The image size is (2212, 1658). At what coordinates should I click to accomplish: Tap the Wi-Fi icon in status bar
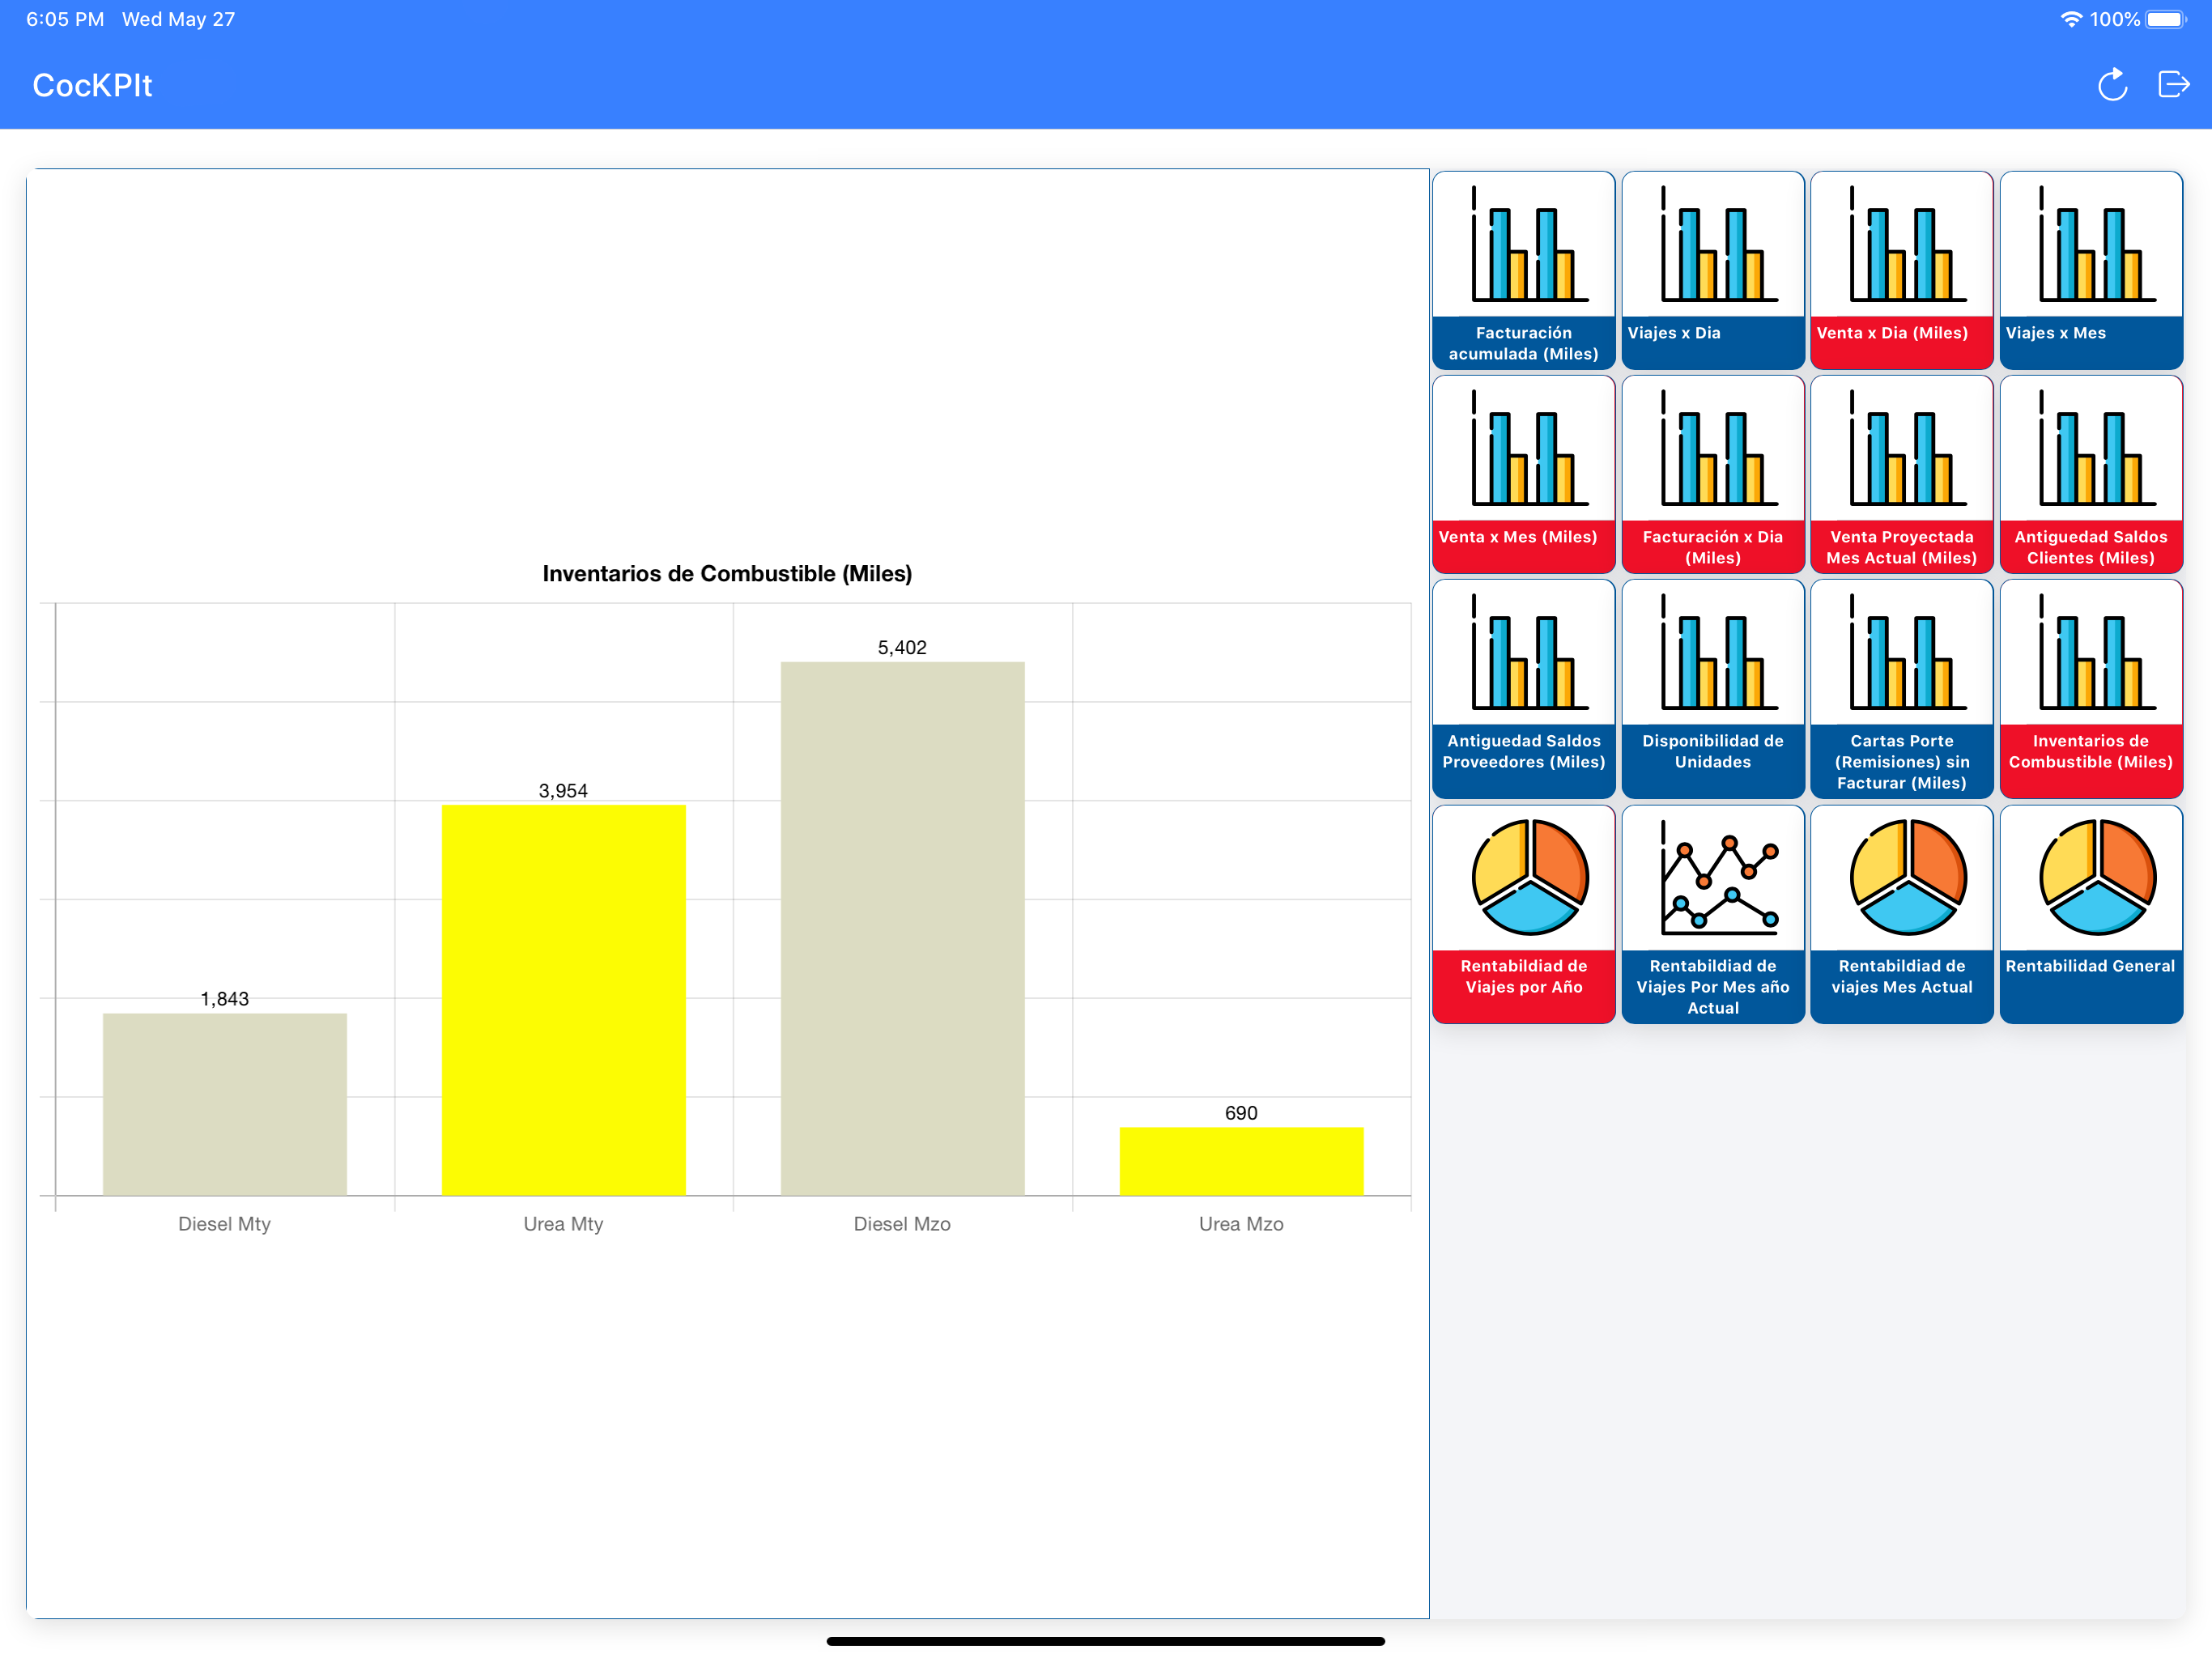tap(2071, 19)
